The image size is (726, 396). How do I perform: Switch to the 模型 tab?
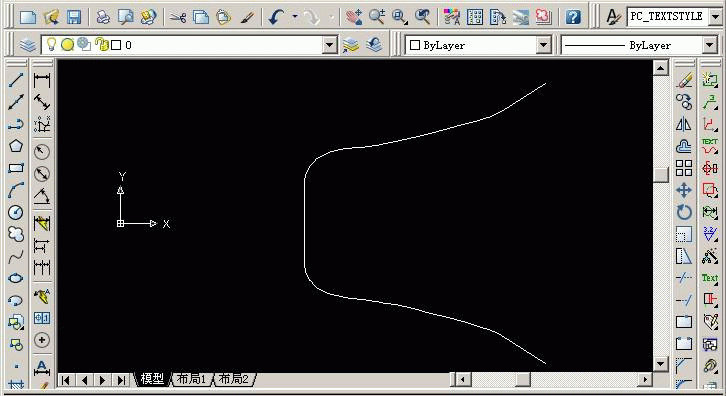pos(152,379)
